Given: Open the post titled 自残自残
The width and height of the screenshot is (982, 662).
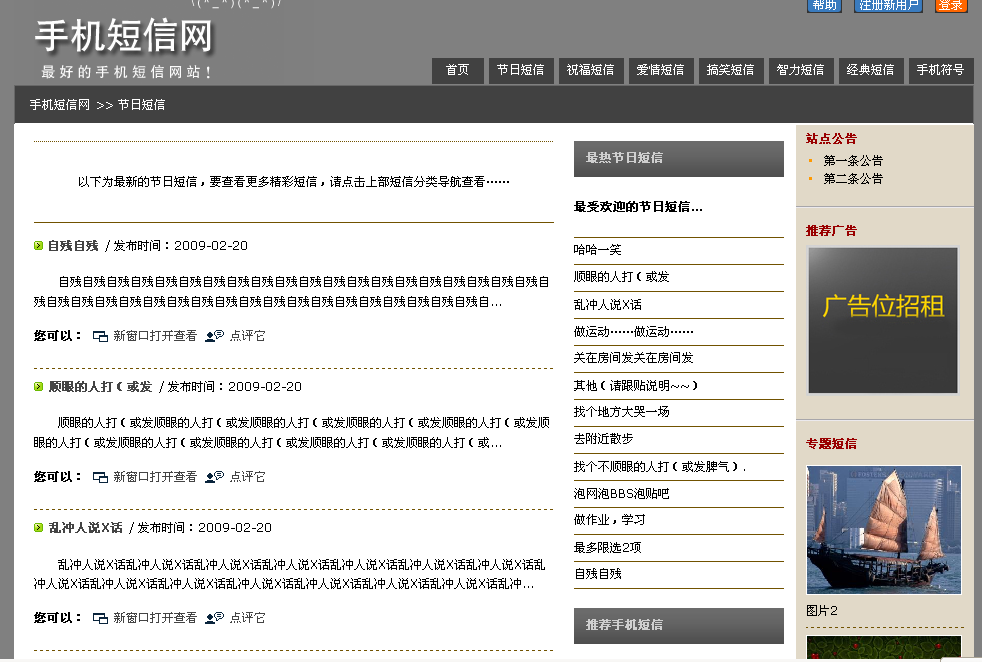Looking at the screenshot, I should 73,246.
